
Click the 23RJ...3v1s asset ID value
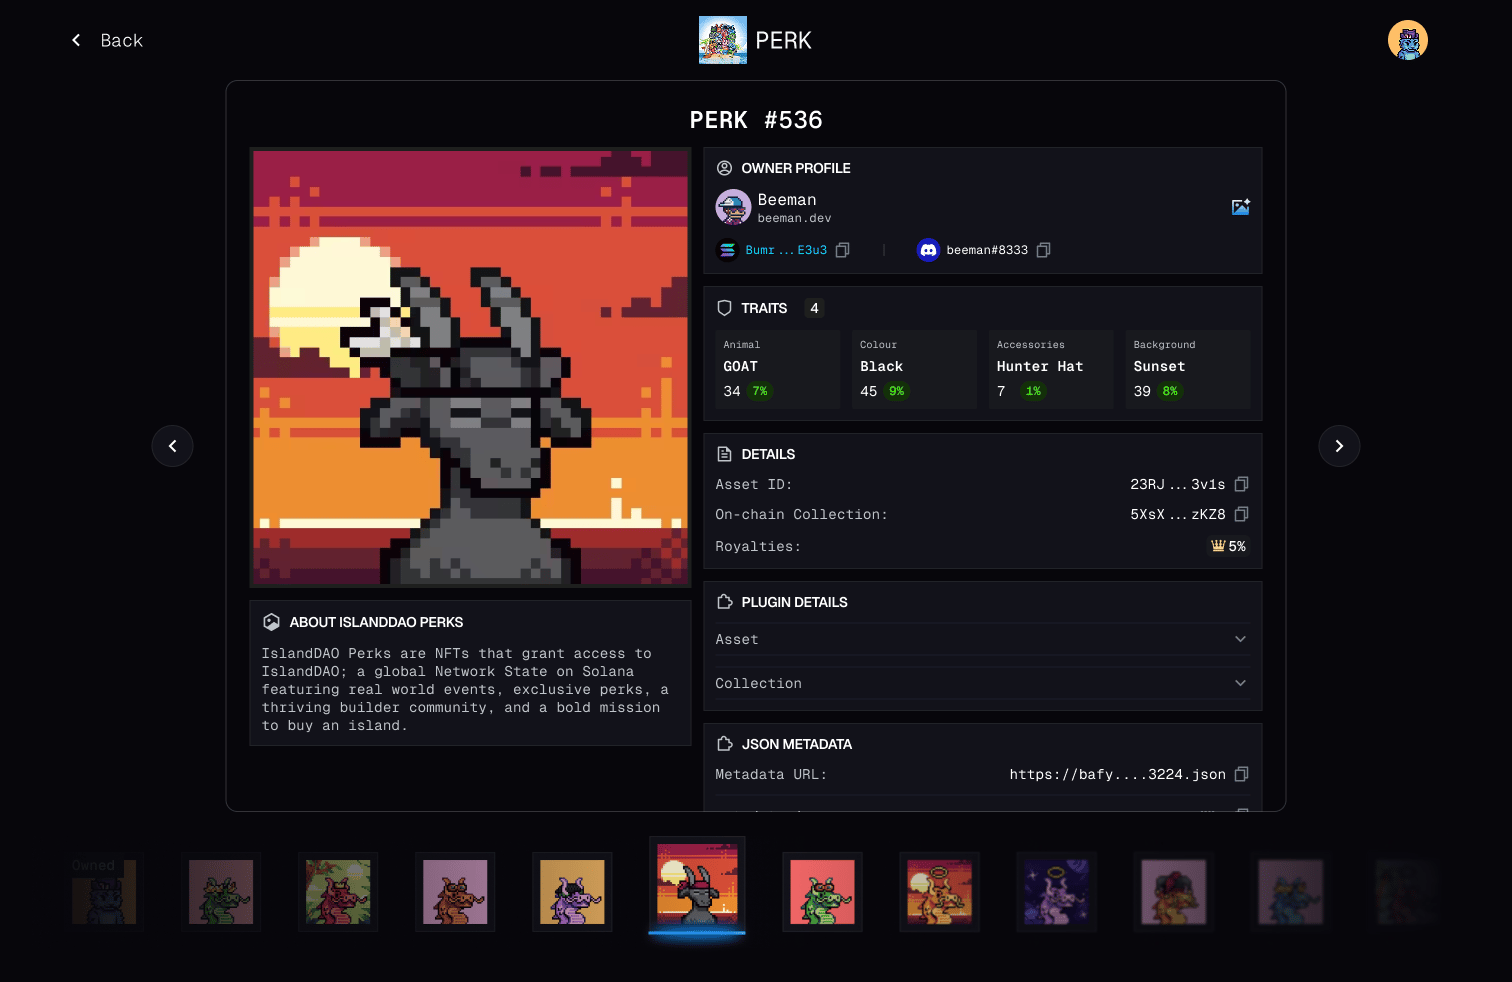[x=1177, y=484]
